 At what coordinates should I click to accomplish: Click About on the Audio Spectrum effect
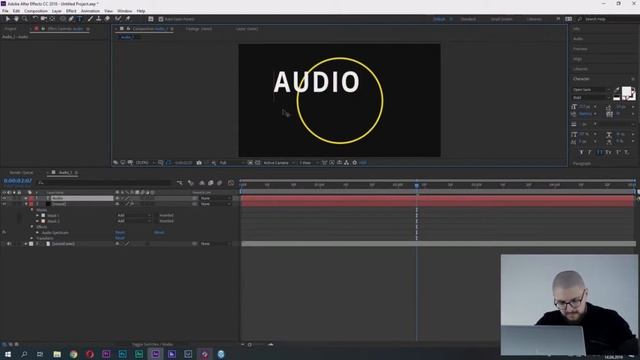(159, 233)
